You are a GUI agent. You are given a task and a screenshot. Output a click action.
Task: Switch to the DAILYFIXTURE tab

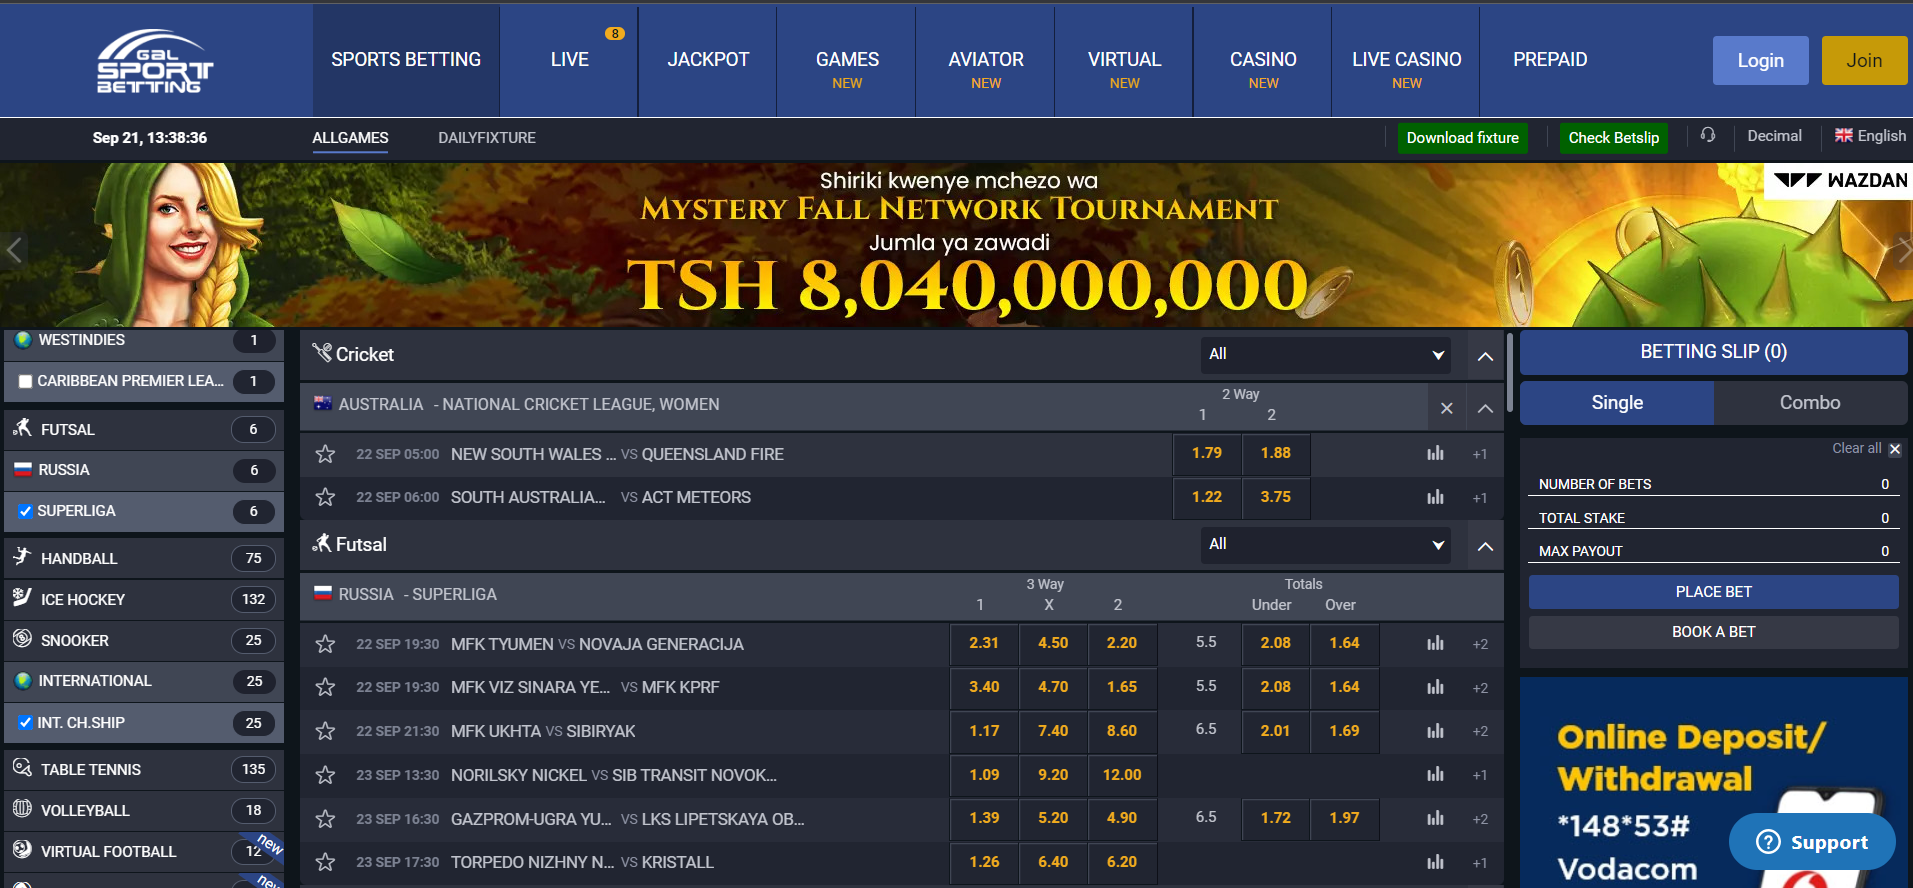click(x=487, y=138)
